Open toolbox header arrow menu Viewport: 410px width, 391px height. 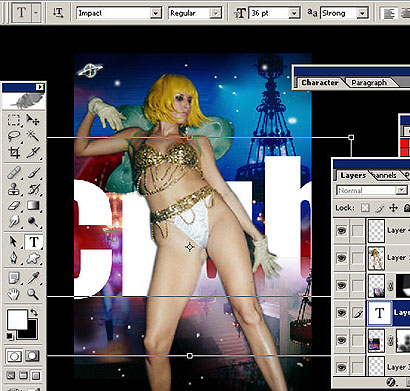[40, 87]
